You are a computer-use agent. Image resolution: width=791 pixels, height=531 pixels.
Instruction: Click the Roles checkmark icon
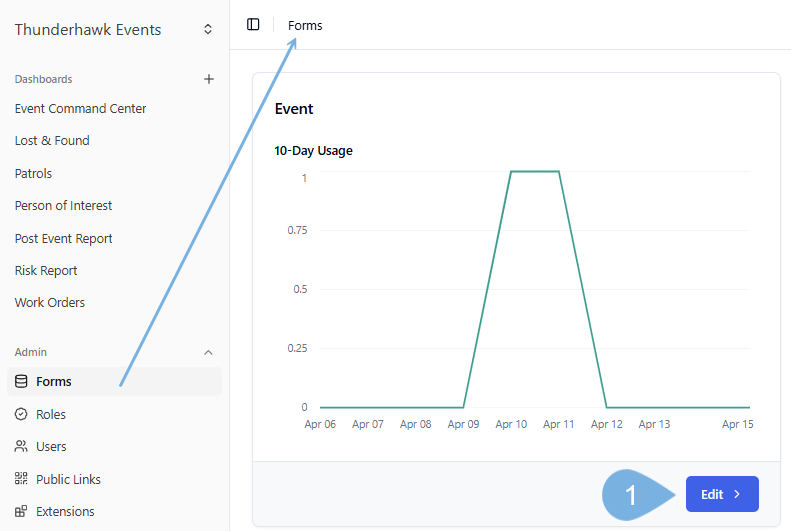tap(21, 414)
